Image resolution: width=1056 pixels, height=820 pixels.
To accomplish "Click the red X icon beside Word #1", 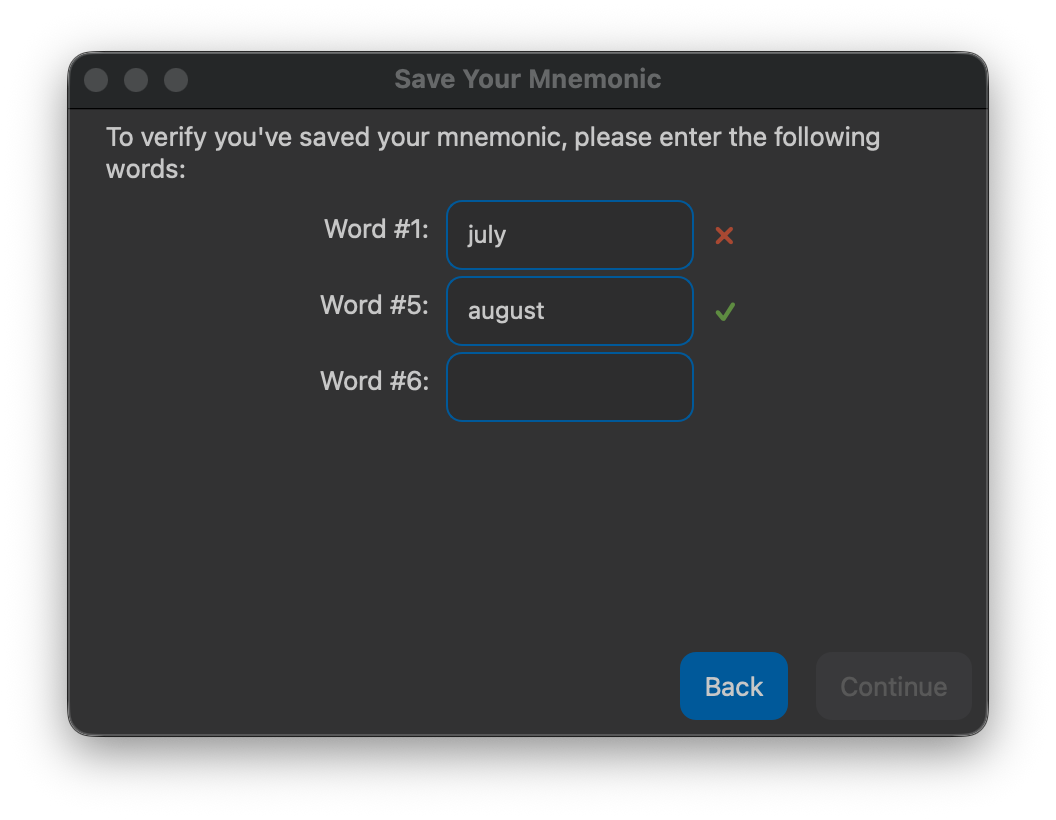I will 724,236.
